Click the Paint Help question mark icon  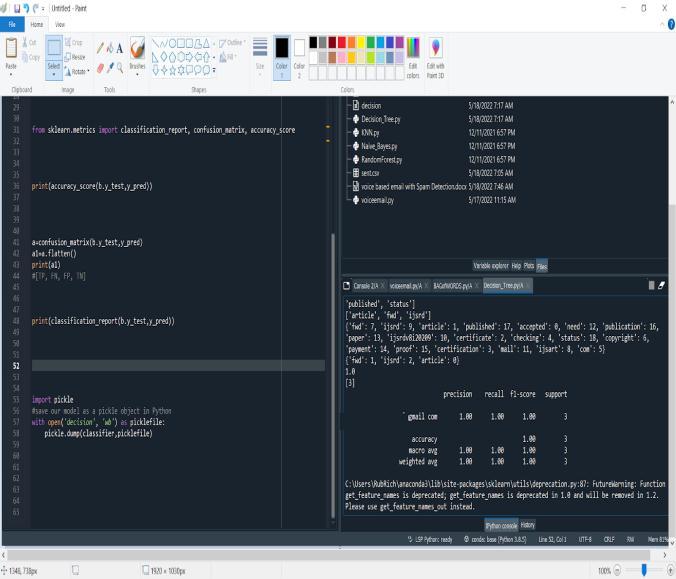tap(671, 25)
